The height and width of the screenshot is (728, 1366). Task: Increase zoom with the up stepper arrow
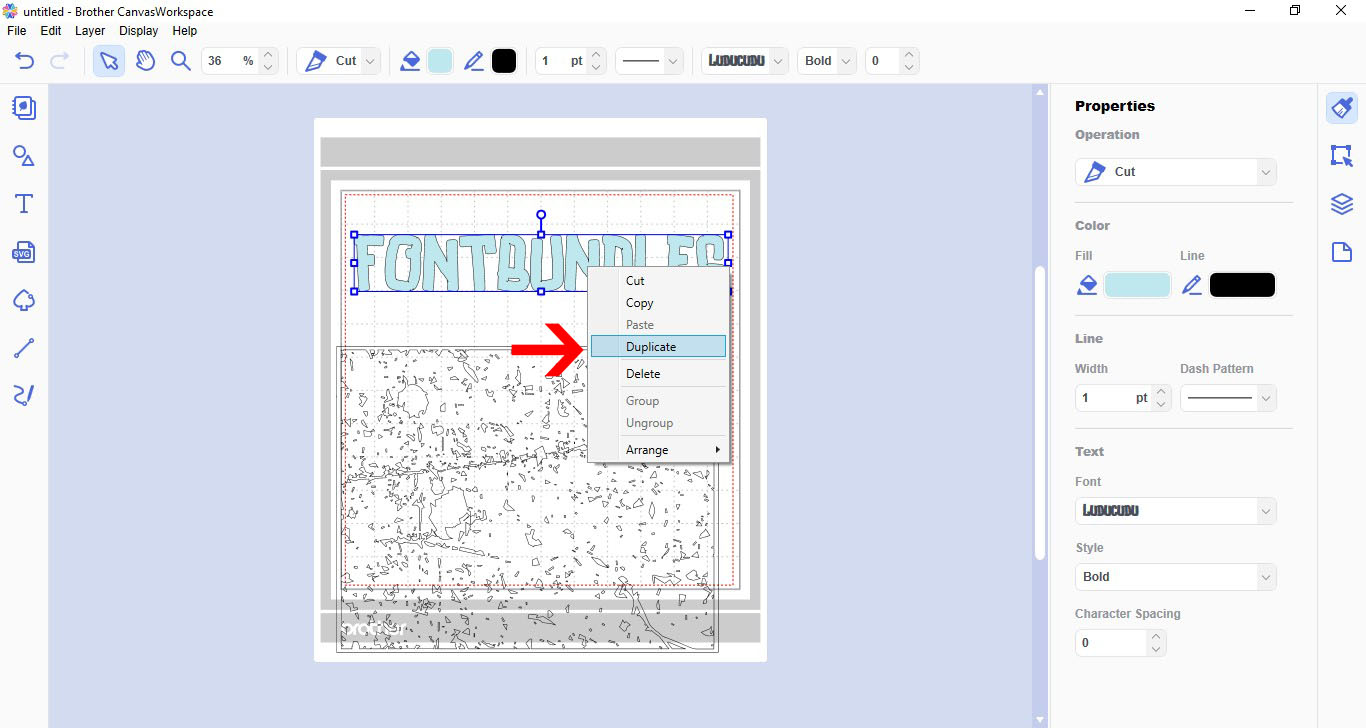click(267, 54)
